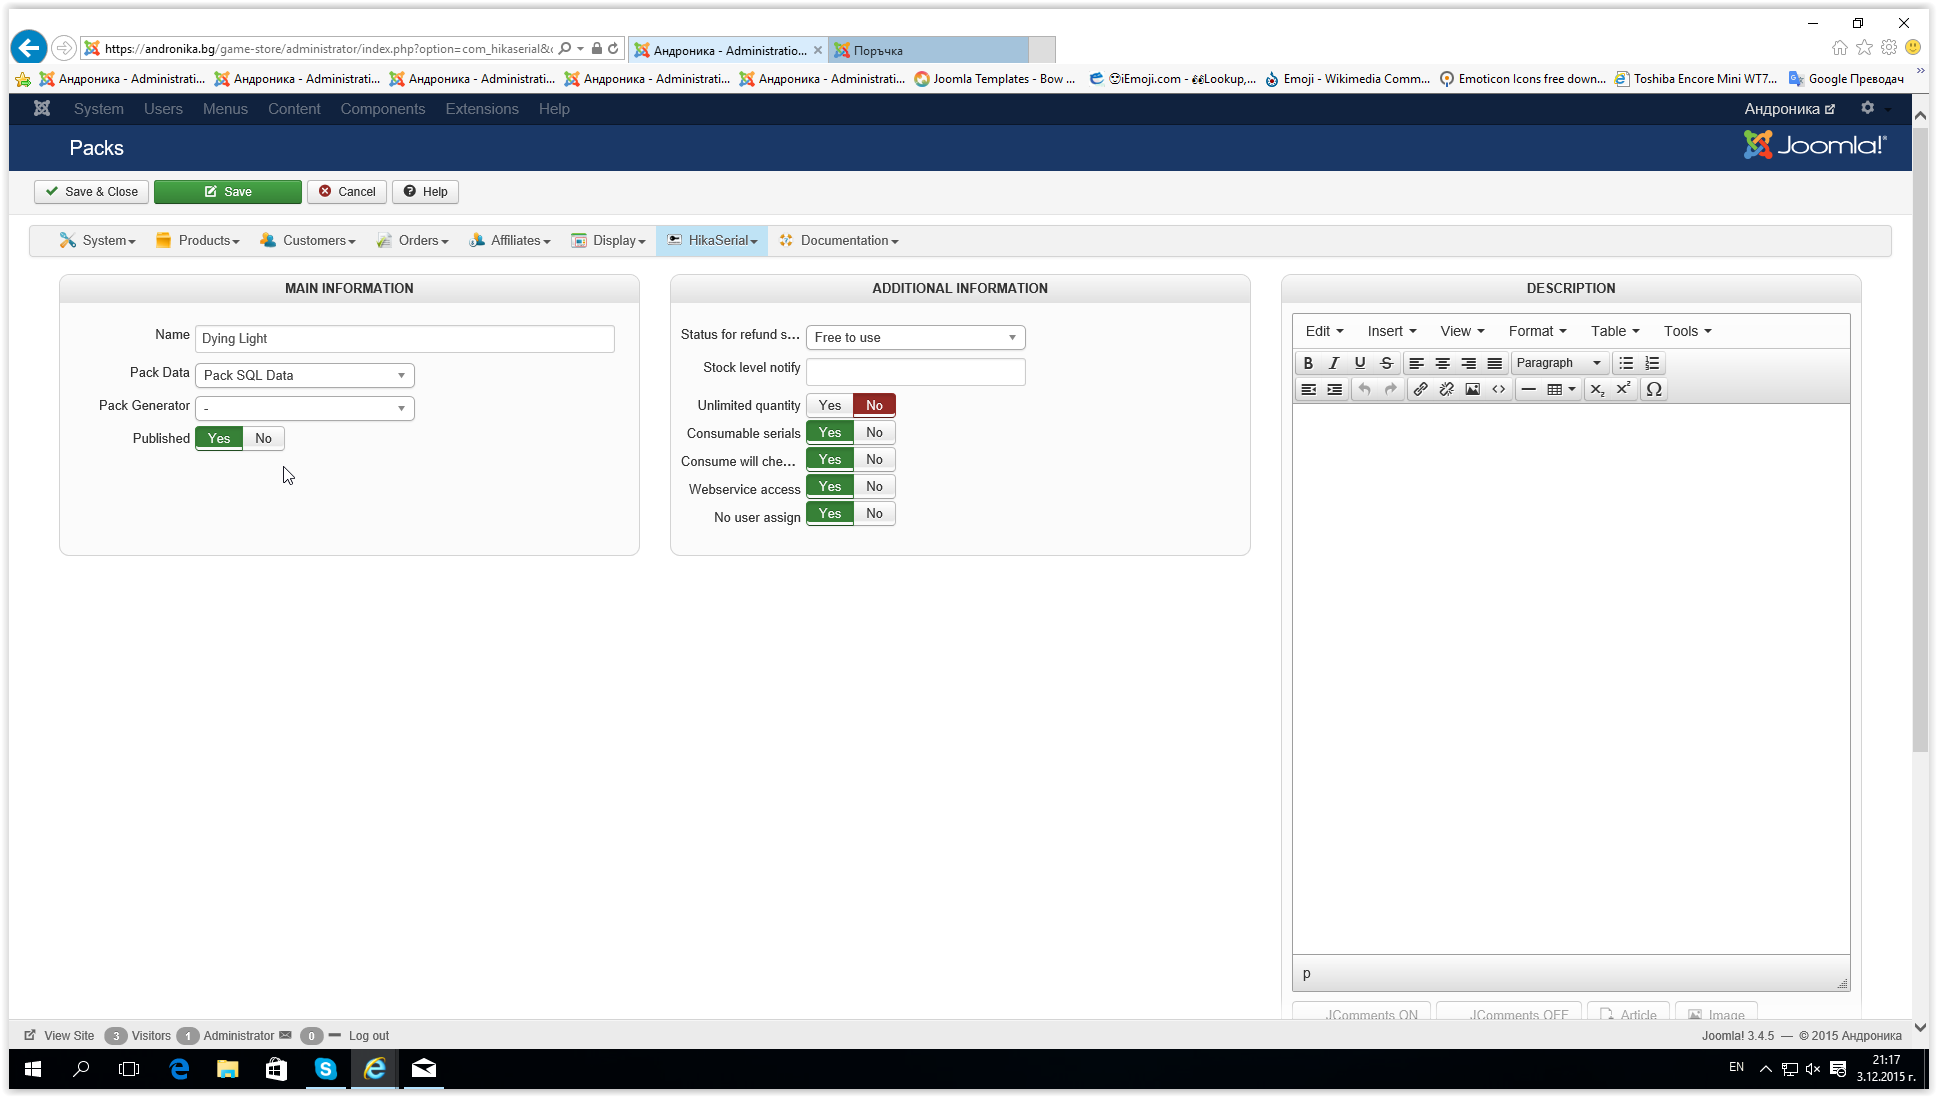
Task: Click the Cancel button
Action: coord(347,191)
